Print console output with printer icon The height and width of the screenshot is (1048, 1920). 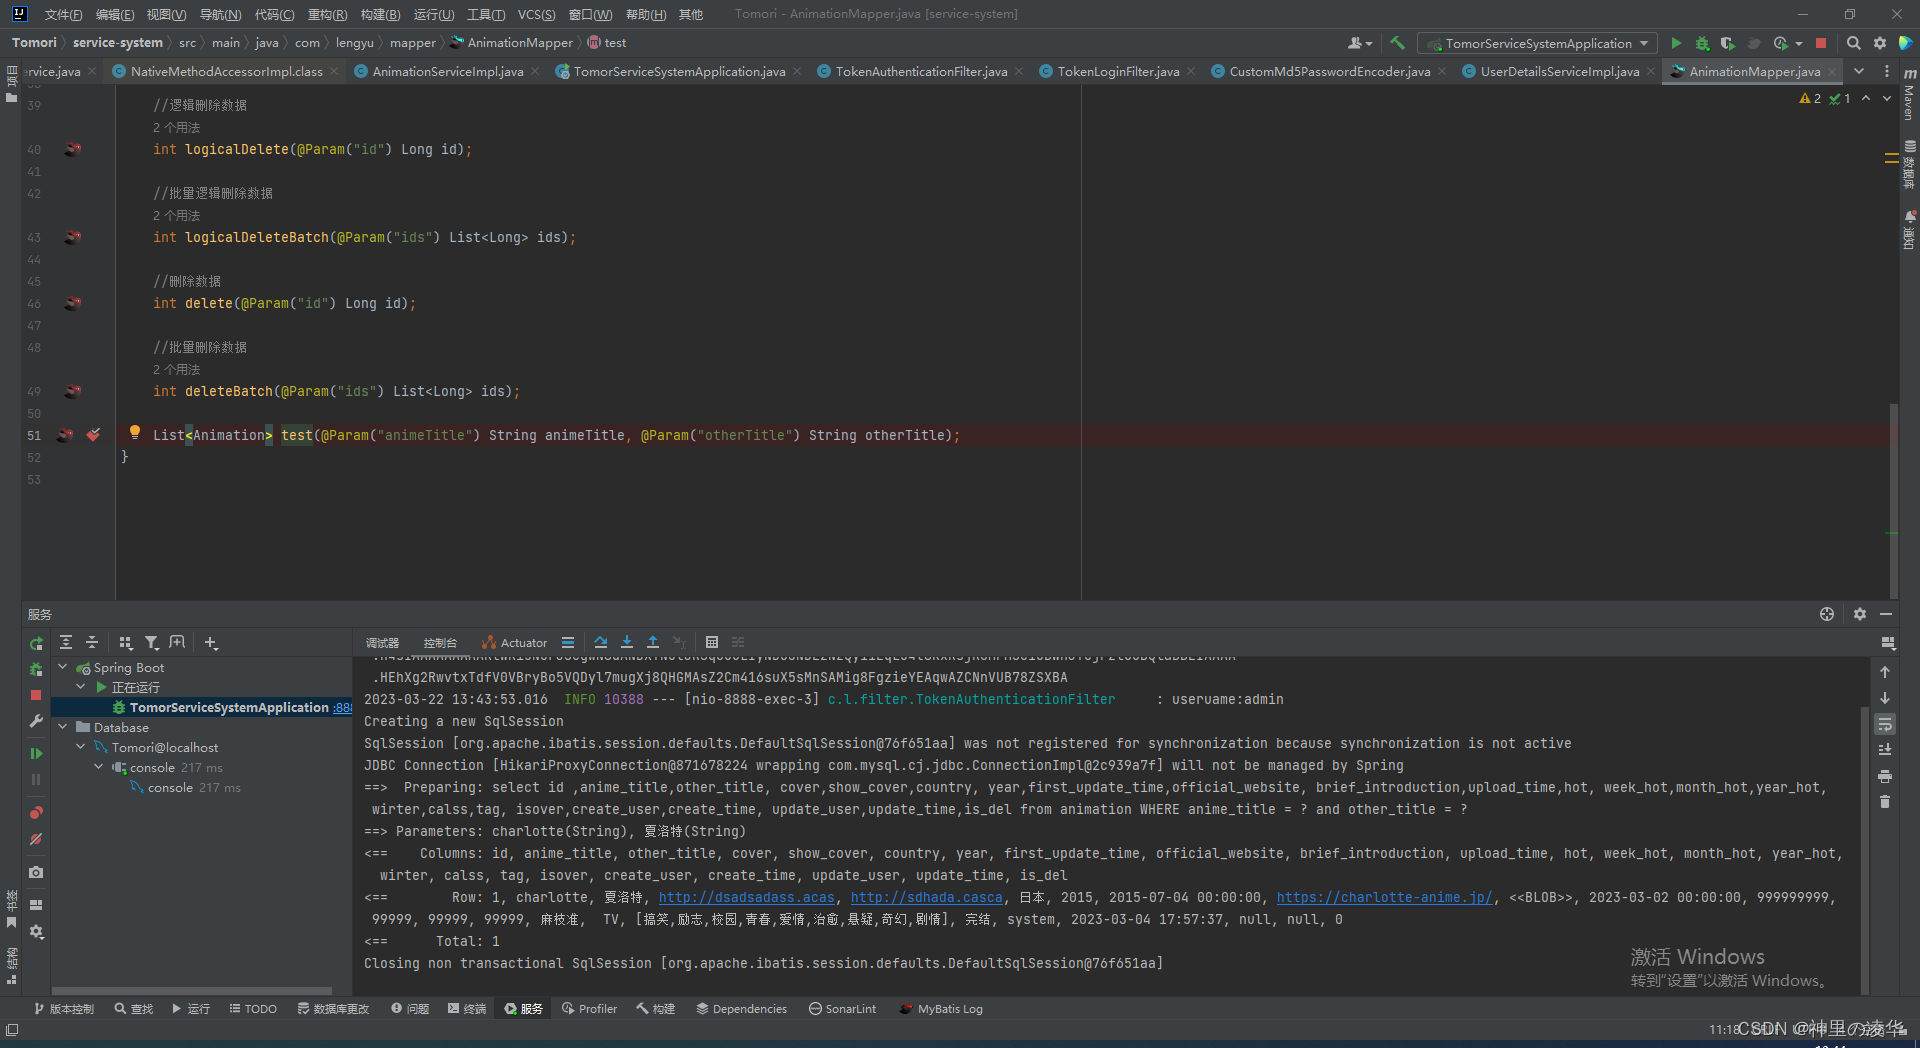coord(1885,776)
